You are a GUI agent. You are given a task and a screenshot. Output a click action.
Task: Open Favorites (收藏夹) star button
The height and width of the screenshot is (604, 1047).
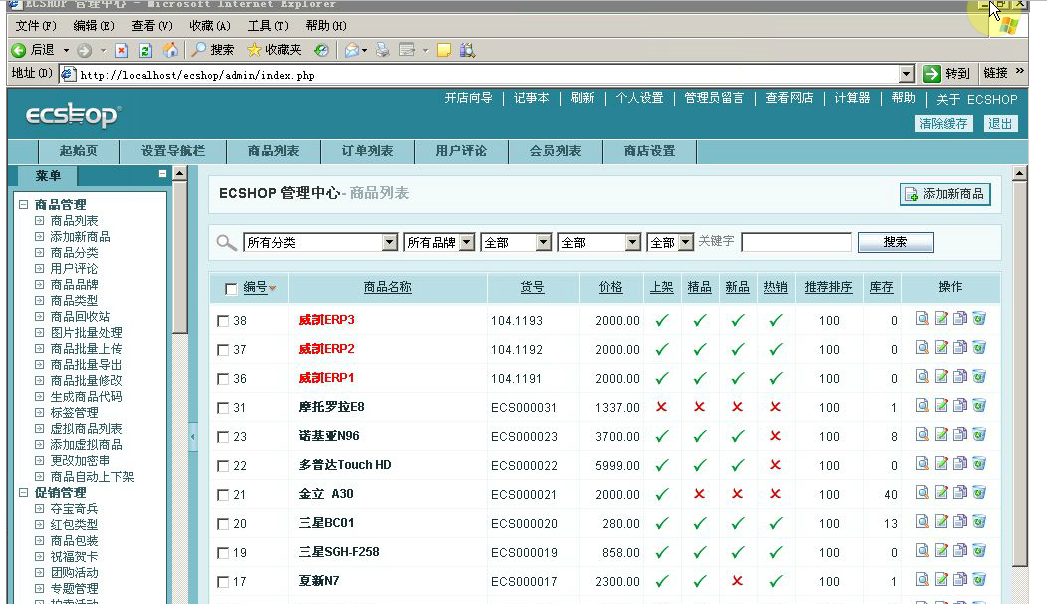pyautogui.click(x=274, y=50)
